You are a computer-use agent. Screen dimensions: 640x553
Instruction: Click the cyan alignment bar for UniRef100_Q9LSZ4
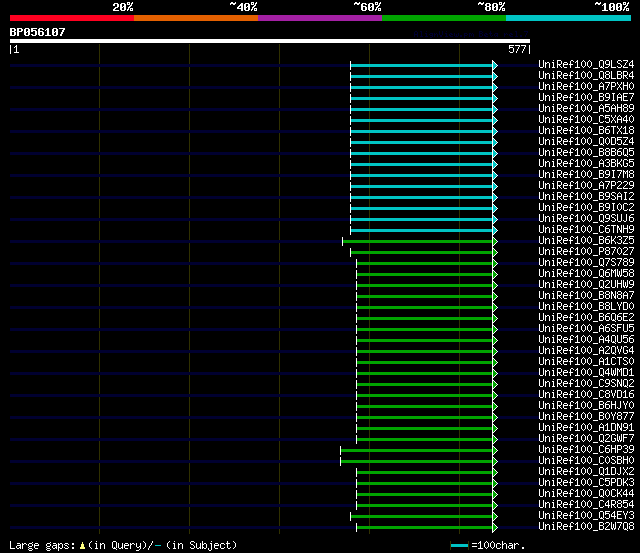tap(421, 65)
